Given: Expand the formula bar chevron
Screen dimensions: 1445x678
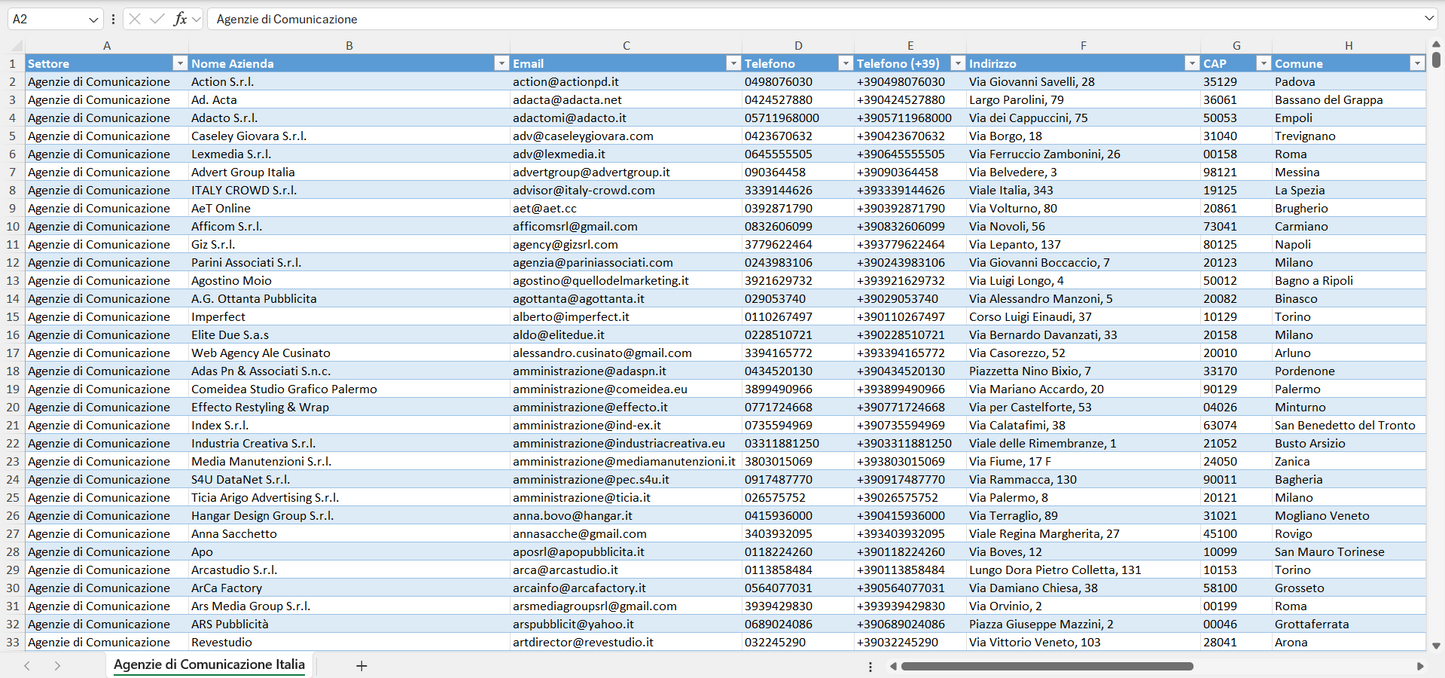Looking at the screenshot, I should [1429, 19].
